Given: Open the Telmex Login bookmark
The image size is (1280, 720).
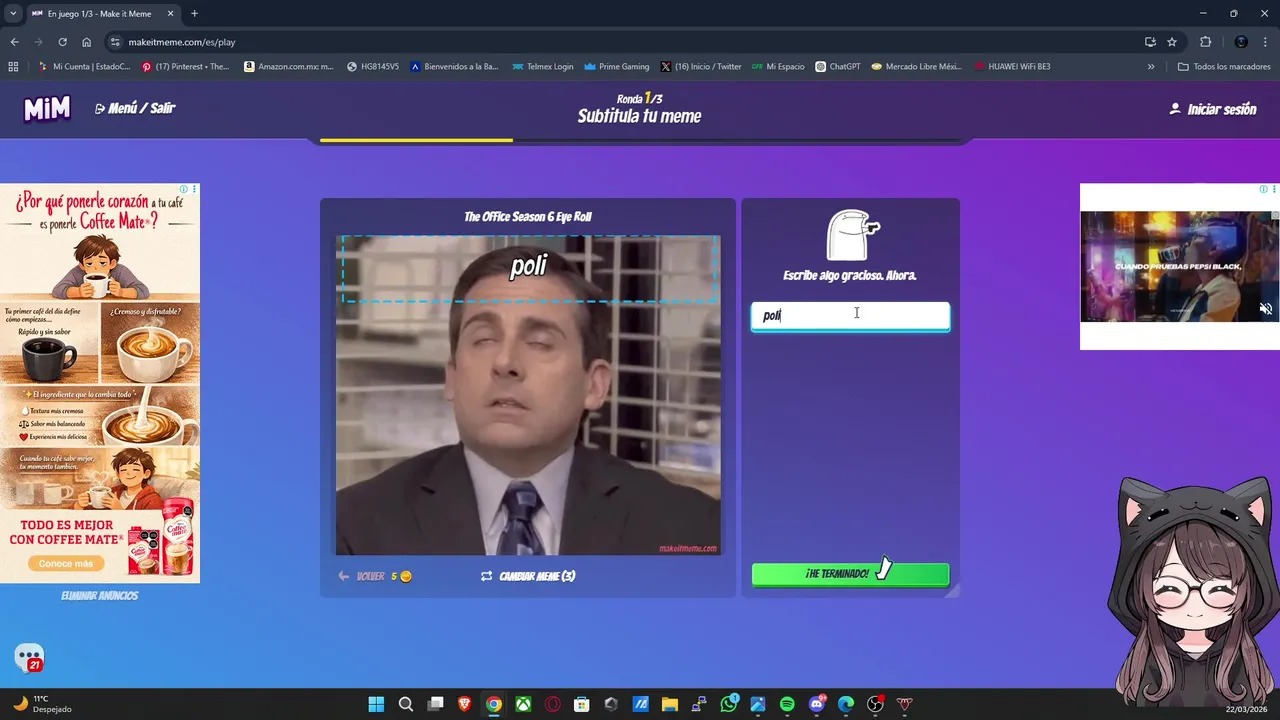Looking at the screenshot, I should click(543, 67).
